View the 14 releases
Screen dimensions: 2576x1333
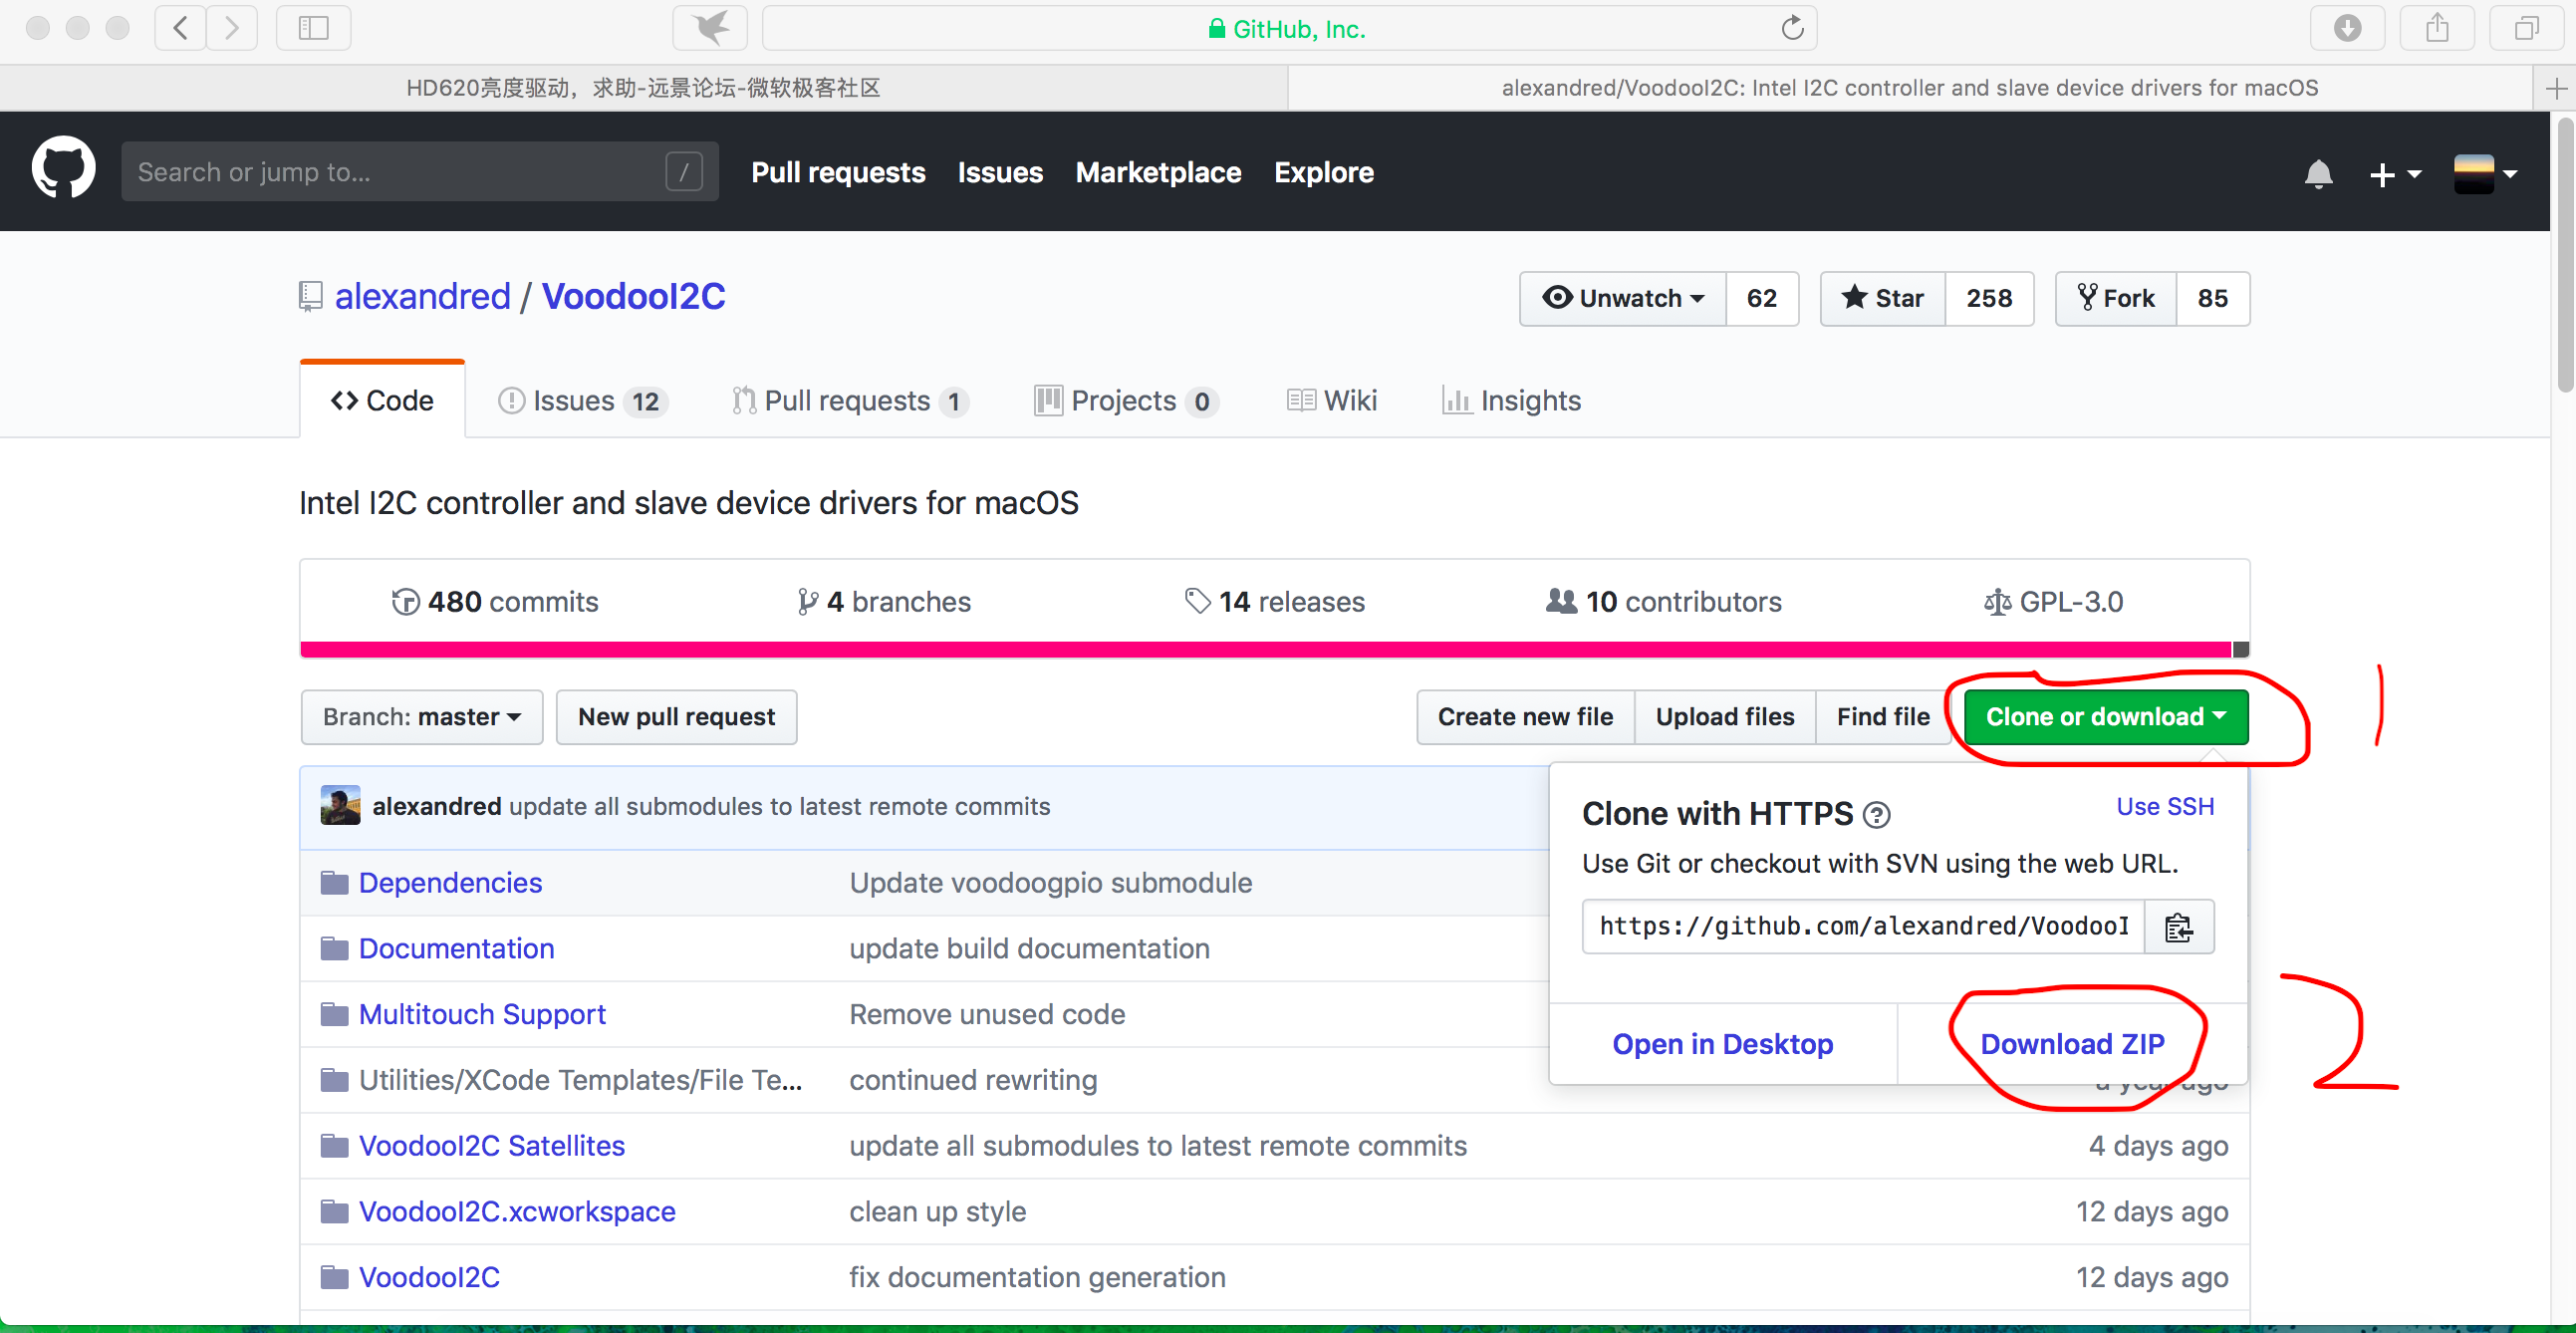pos(1275,601)
